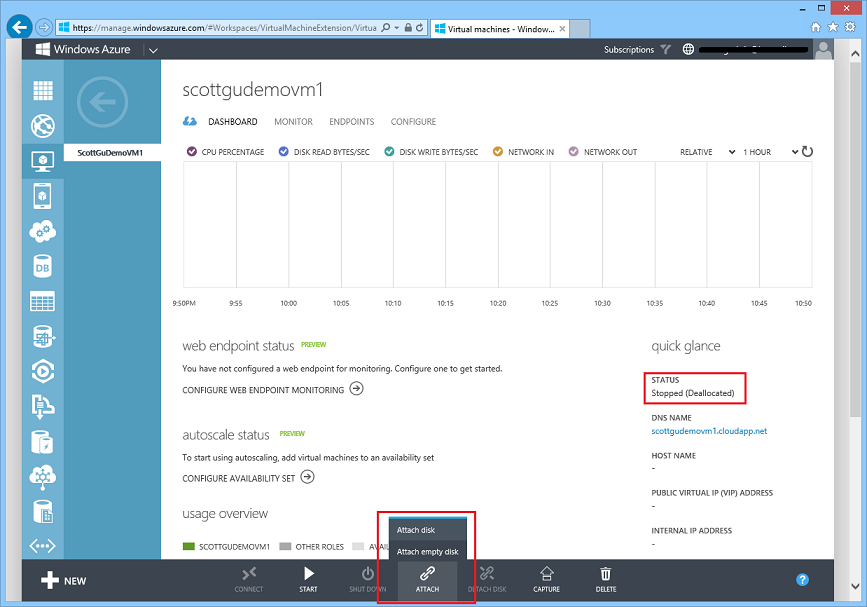Click the user account avatar

823,50
